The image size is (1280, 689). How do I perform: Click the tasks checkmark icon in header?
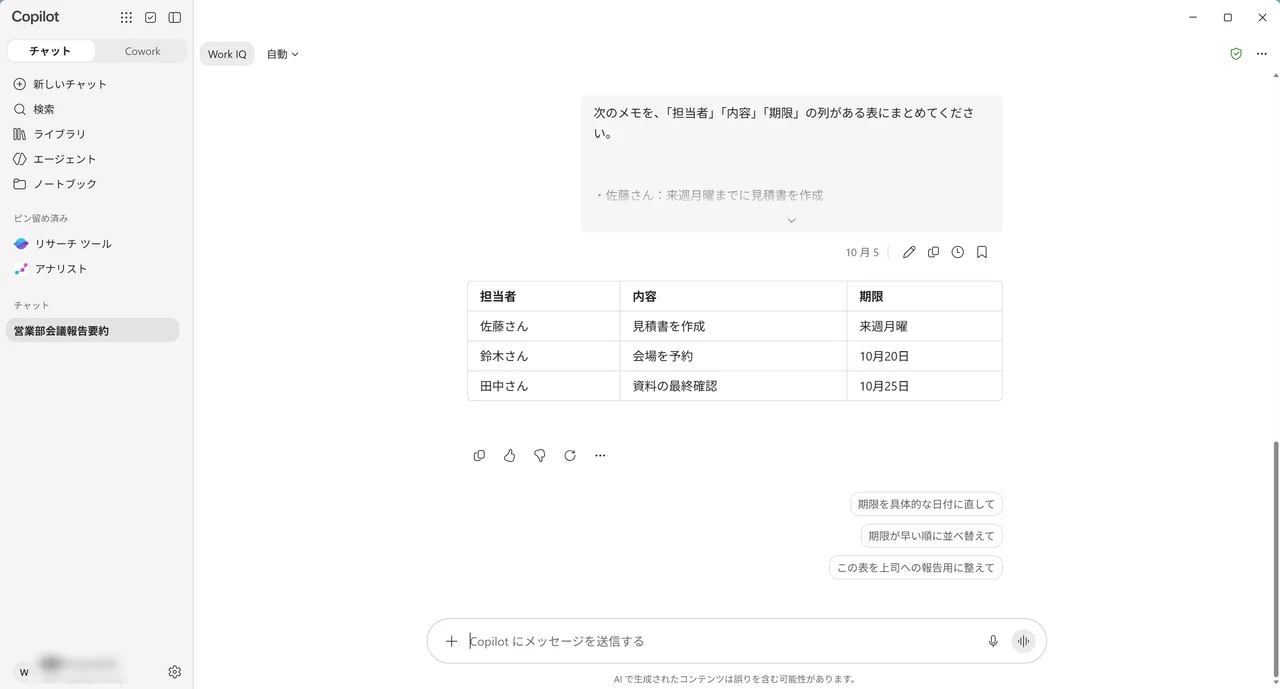[150, 17]
